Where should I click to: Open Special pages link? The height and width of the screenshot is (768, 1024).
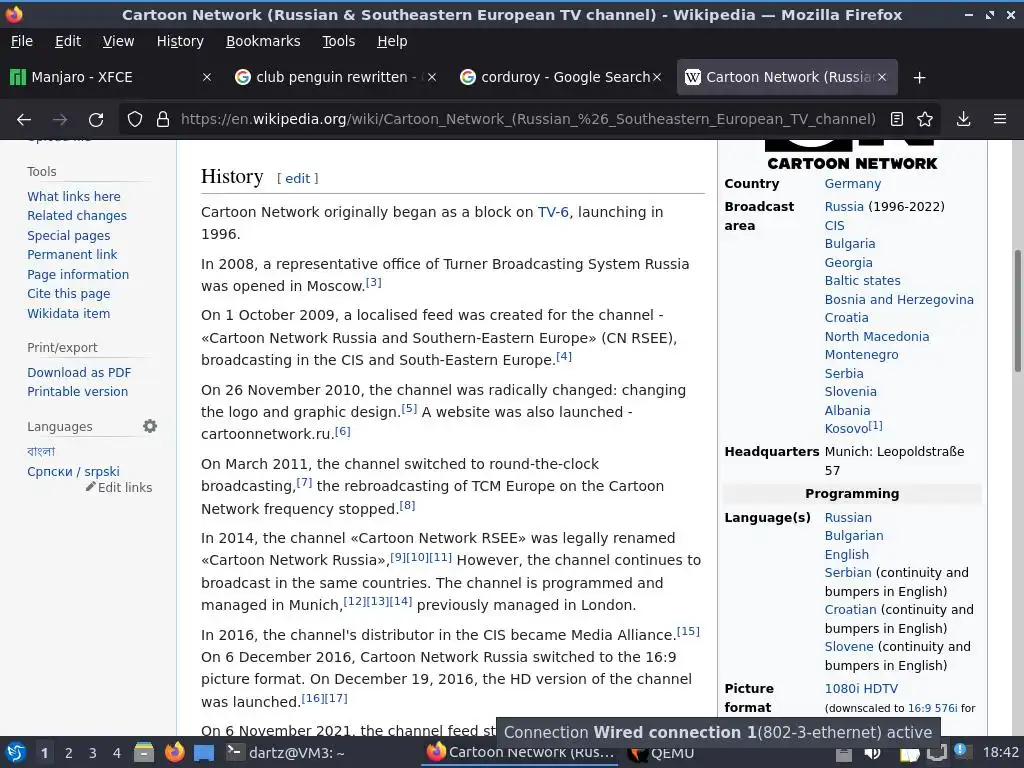point(69,236)
